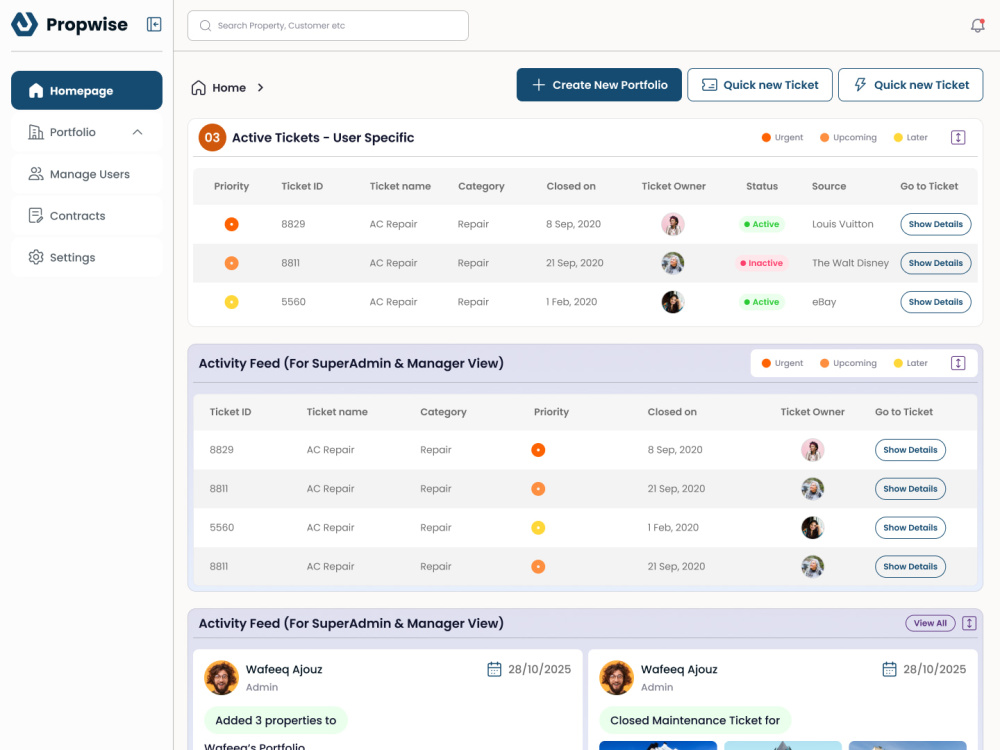1000x750 pixels.
Task: Click owner avatar of ticket 8829 in Active Tickets
Action: 673,224
